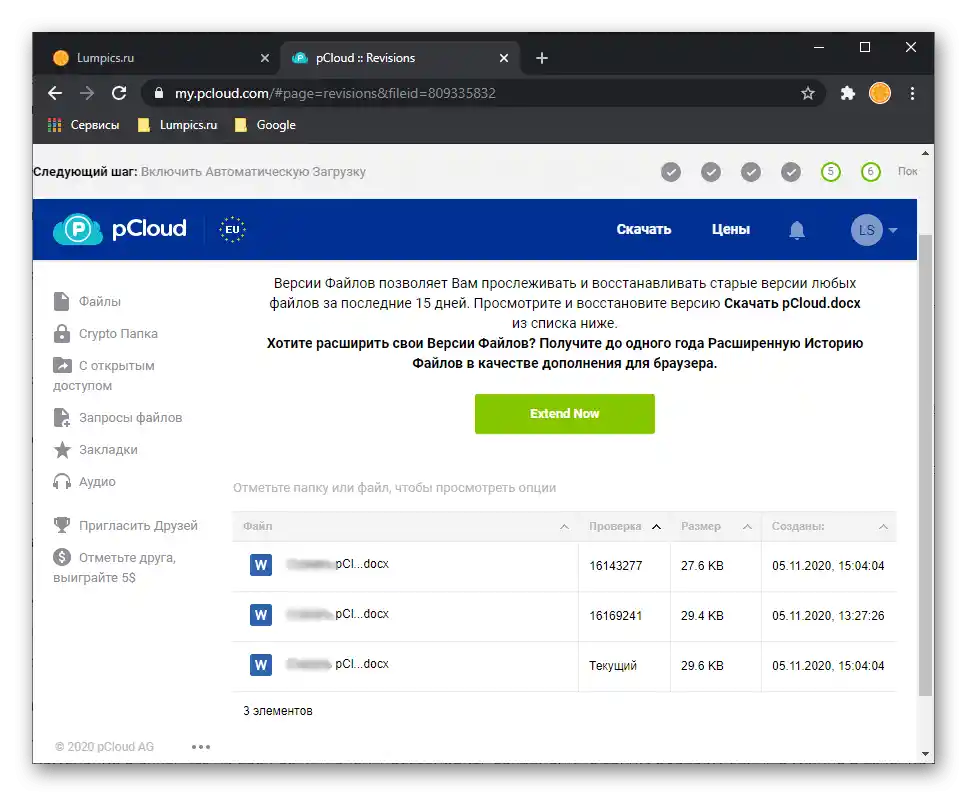Open the footer three-dots menu
The width and height of the screenshot is (967, 796).
tap(201, 747)
